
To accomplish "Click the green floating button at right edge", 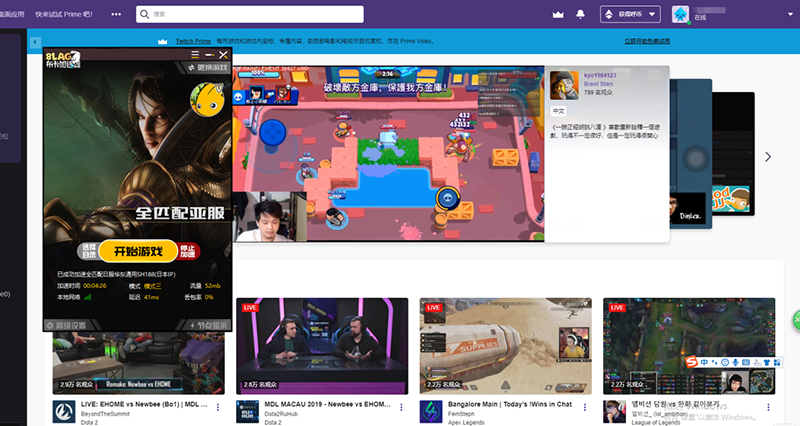I will (x=796, y=320).
